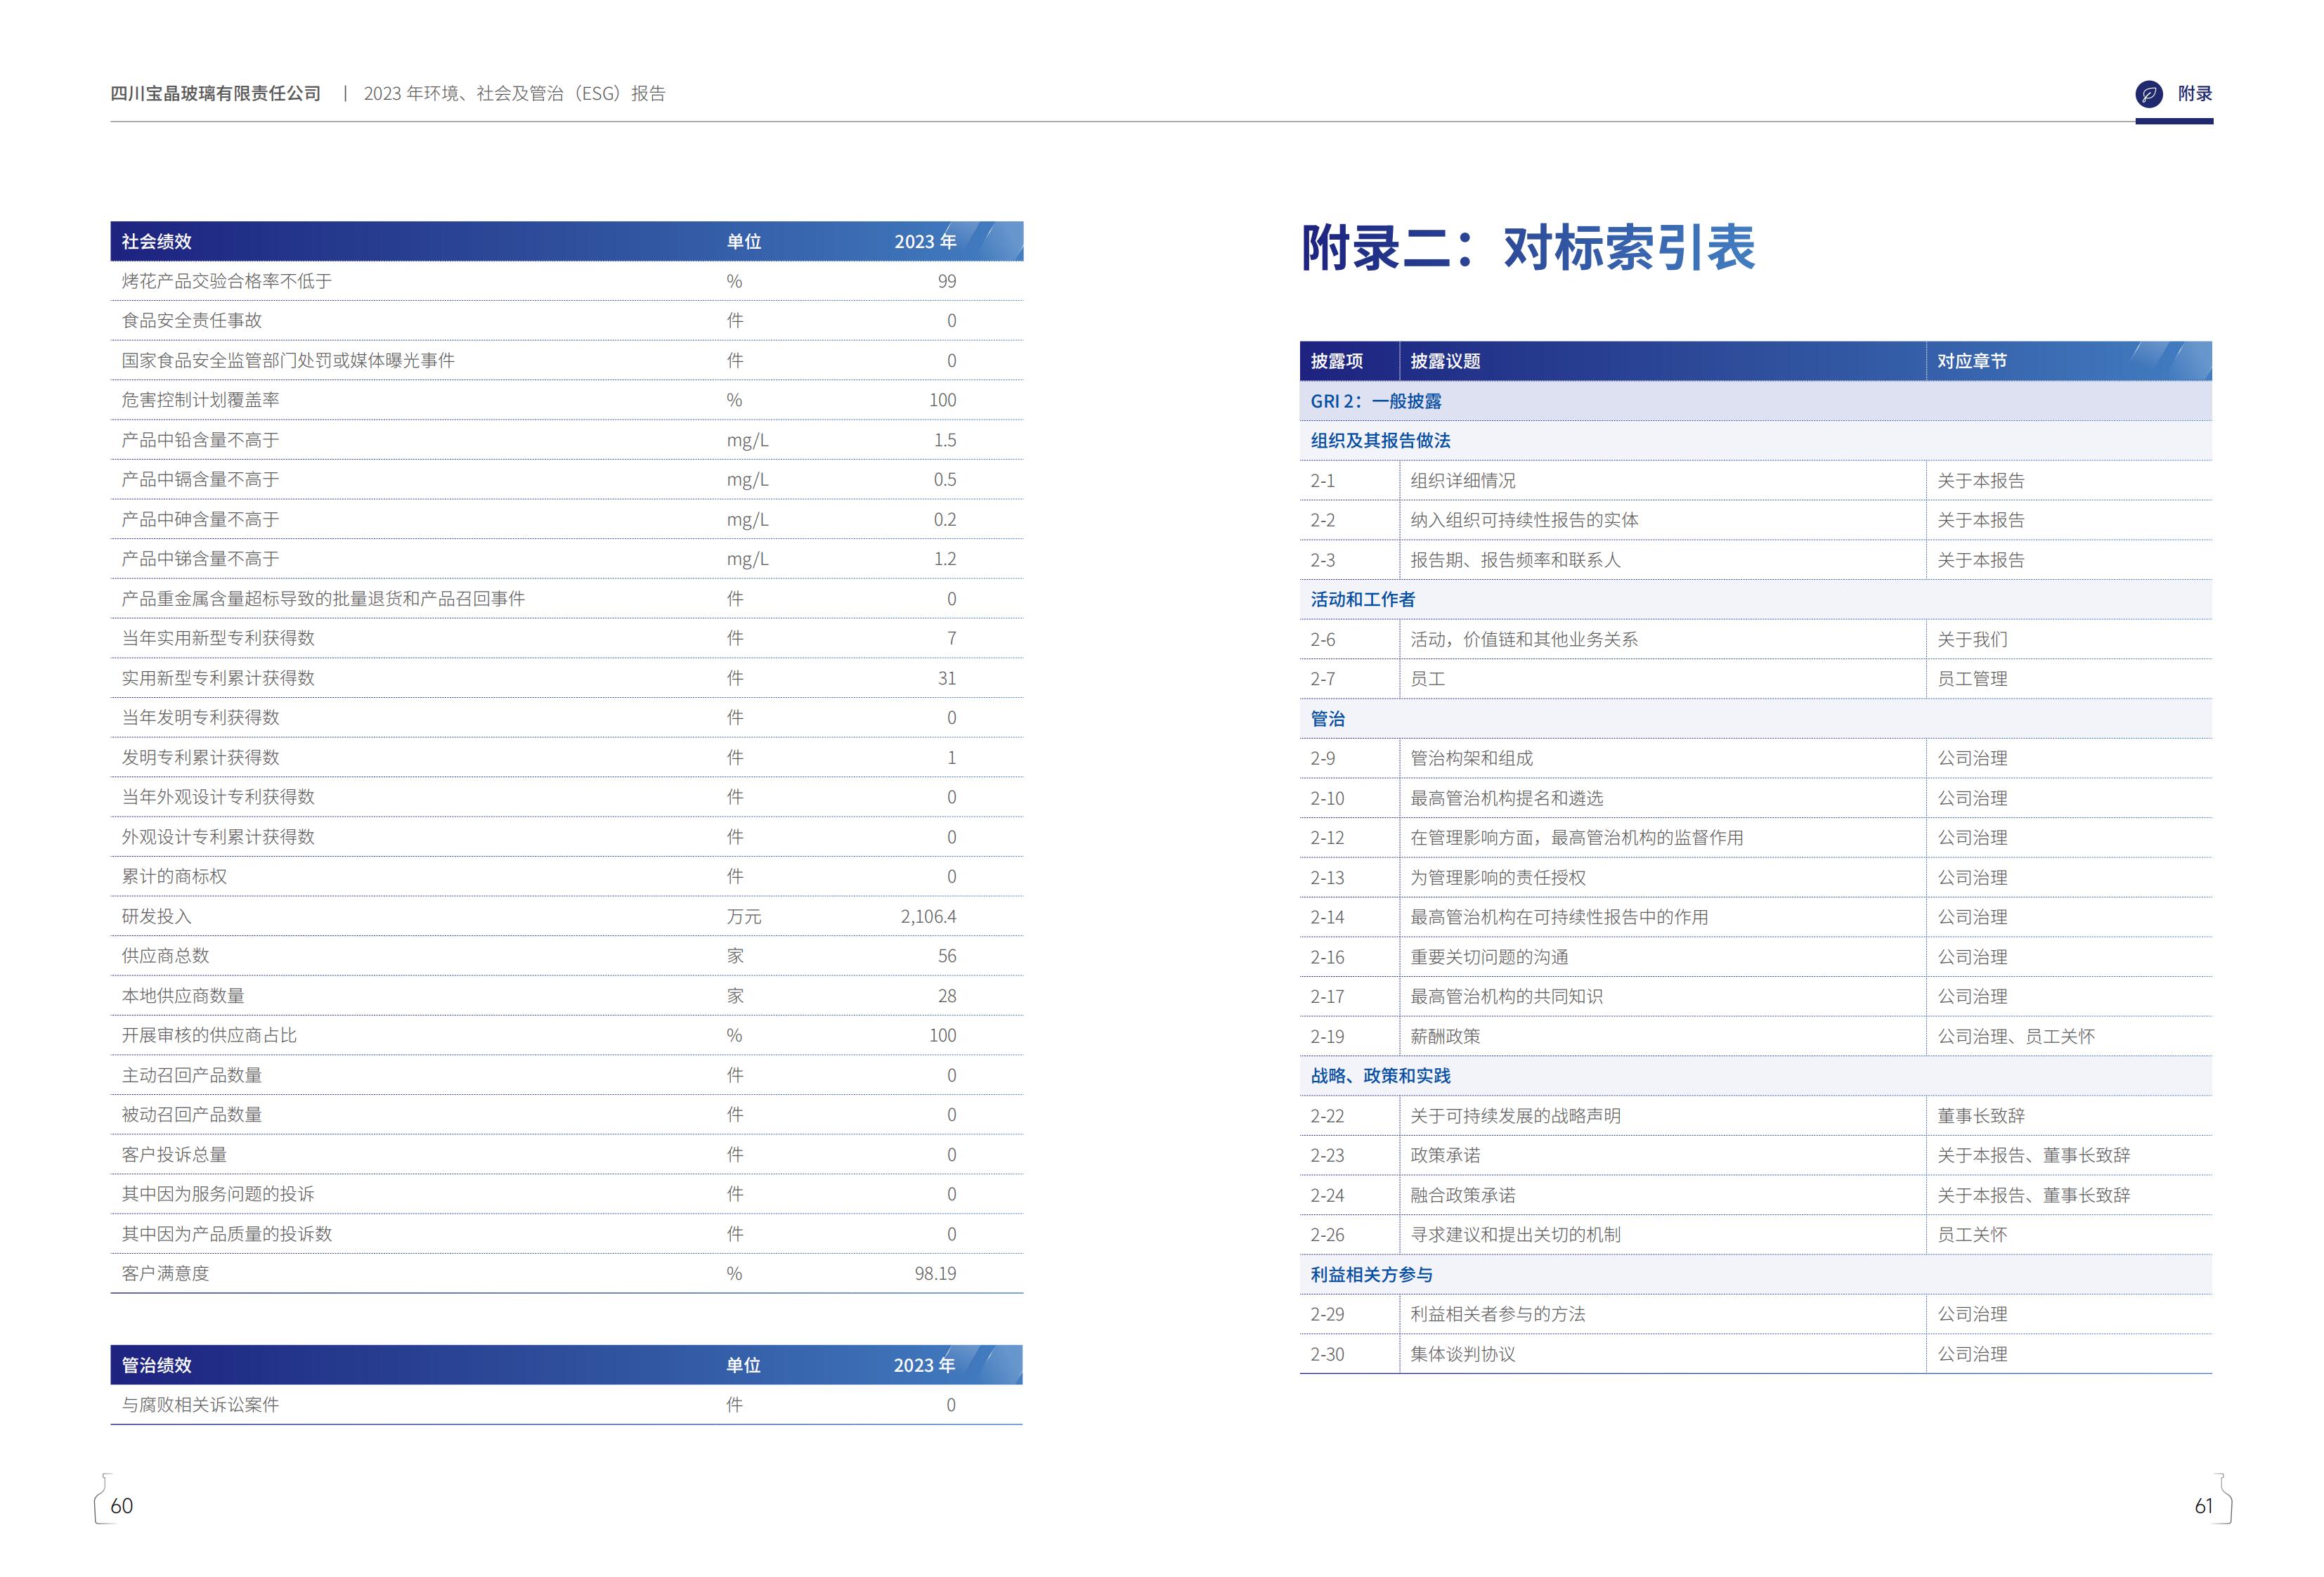This screenshot has height=1577, width=2324.
Task: Click the 发明专利累计获得数 row
Action: (x=567, y=757)
